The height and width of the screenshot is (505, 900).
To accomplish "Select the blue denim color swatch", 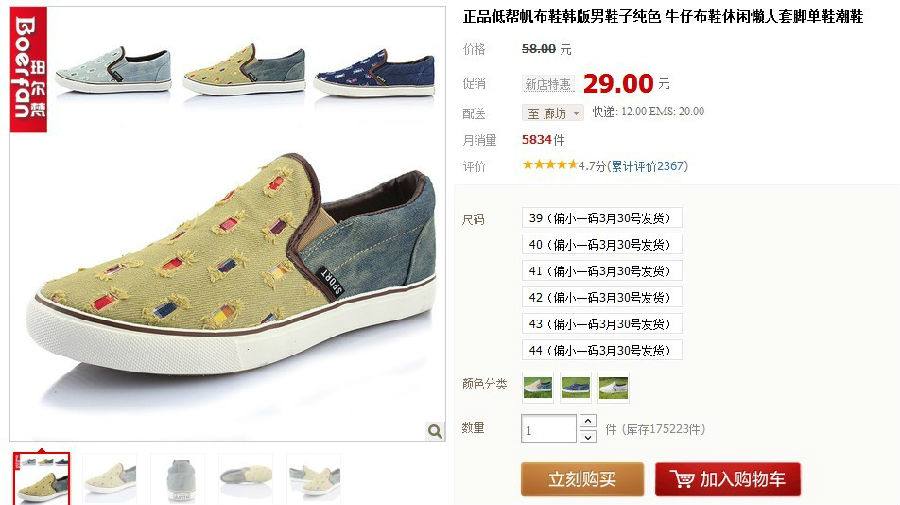I will tap(576, 388).
